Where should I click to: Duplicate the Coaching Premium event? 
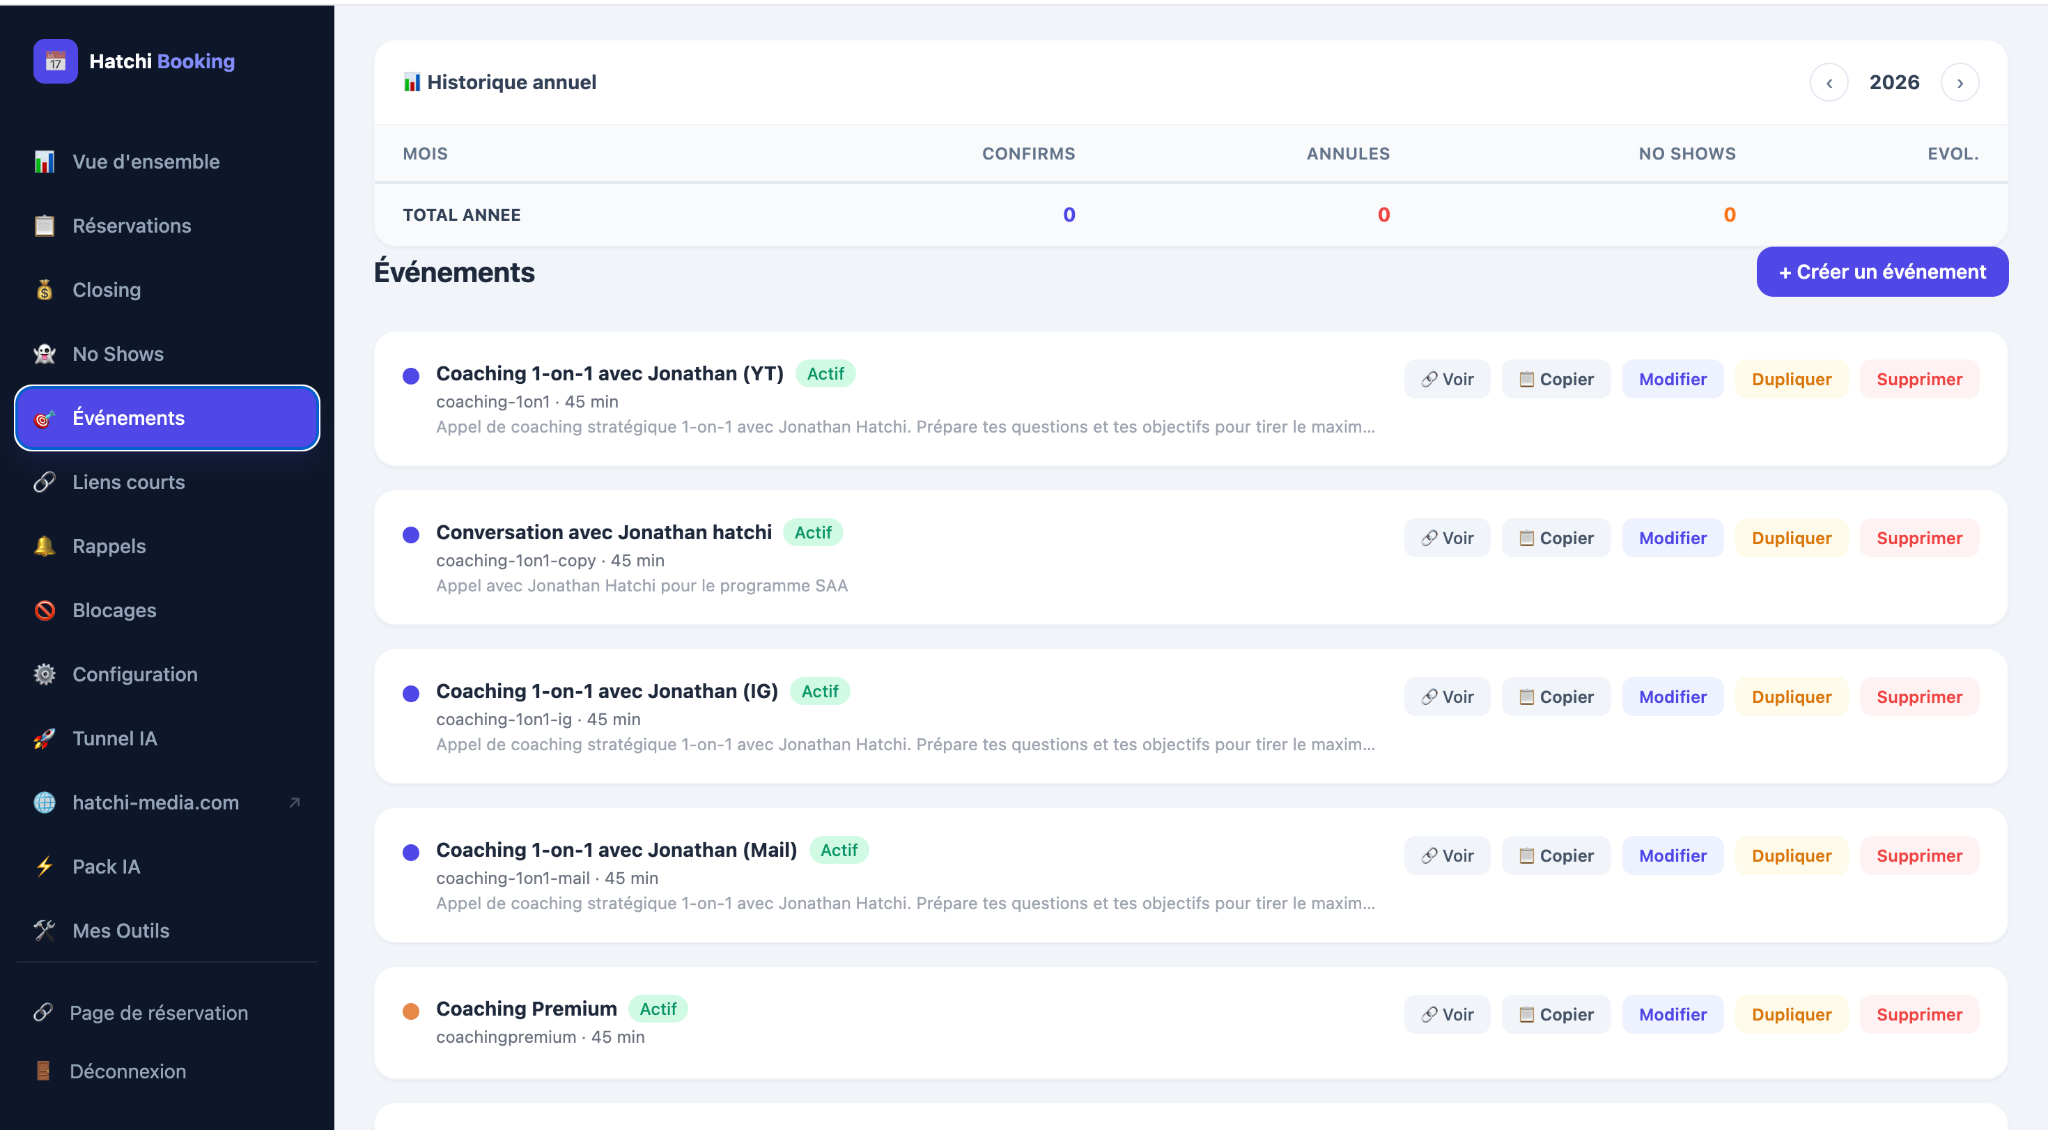[1791, 1015]
